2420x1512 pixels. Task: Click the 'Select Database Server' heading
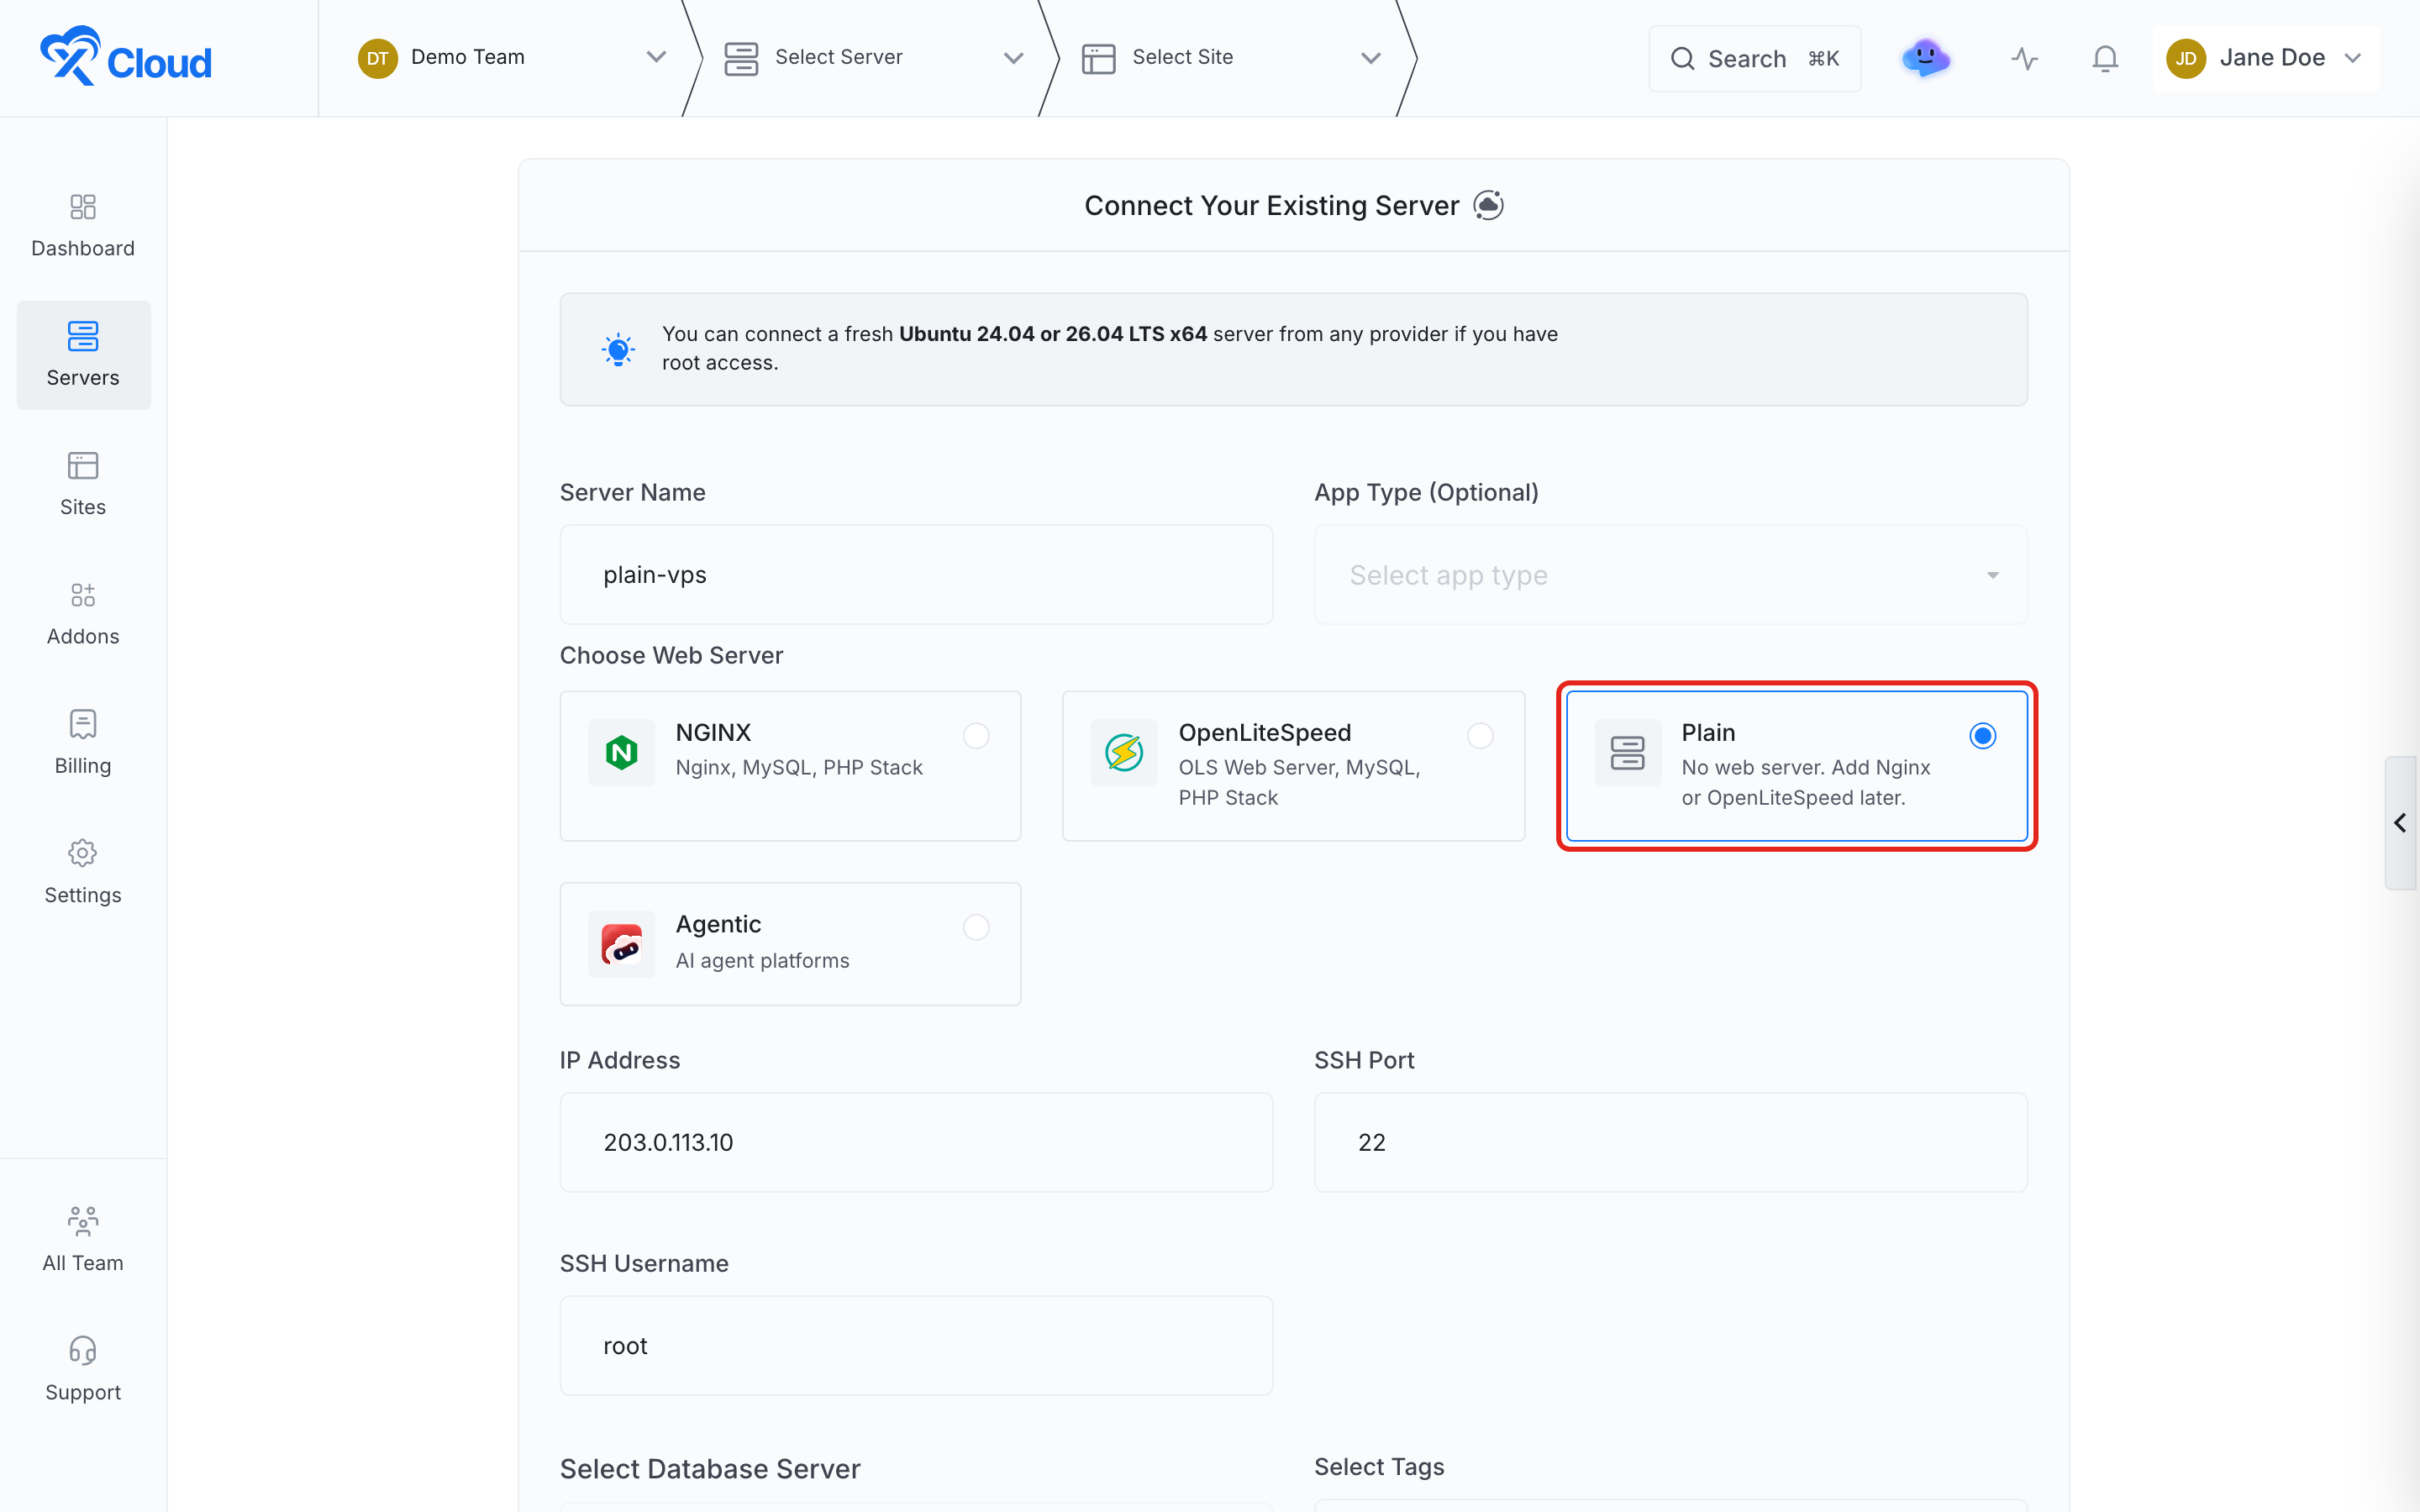710,1468
